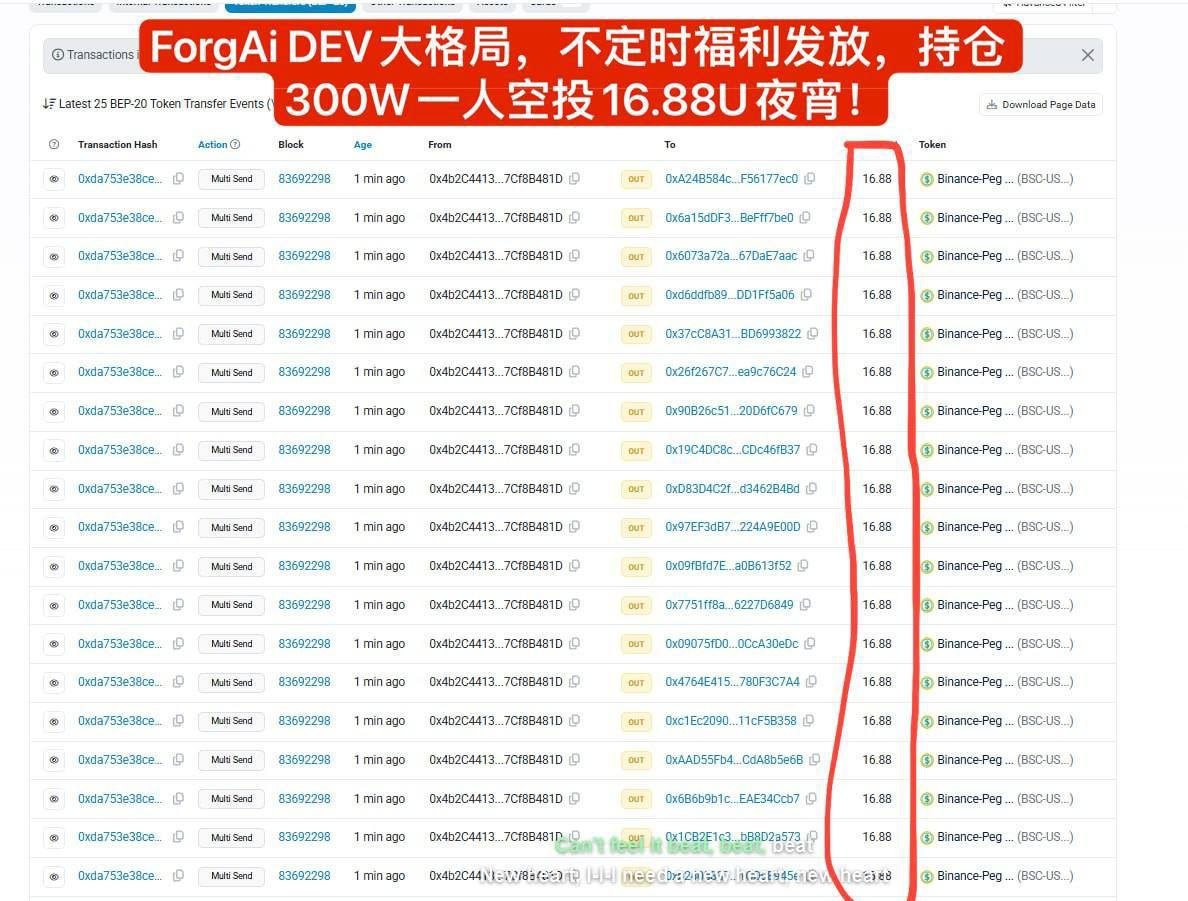Open recipient address 0xA24B584c...F56177ec0
The width and height of the screenshot is (1188, 901).
click(731, 179)
